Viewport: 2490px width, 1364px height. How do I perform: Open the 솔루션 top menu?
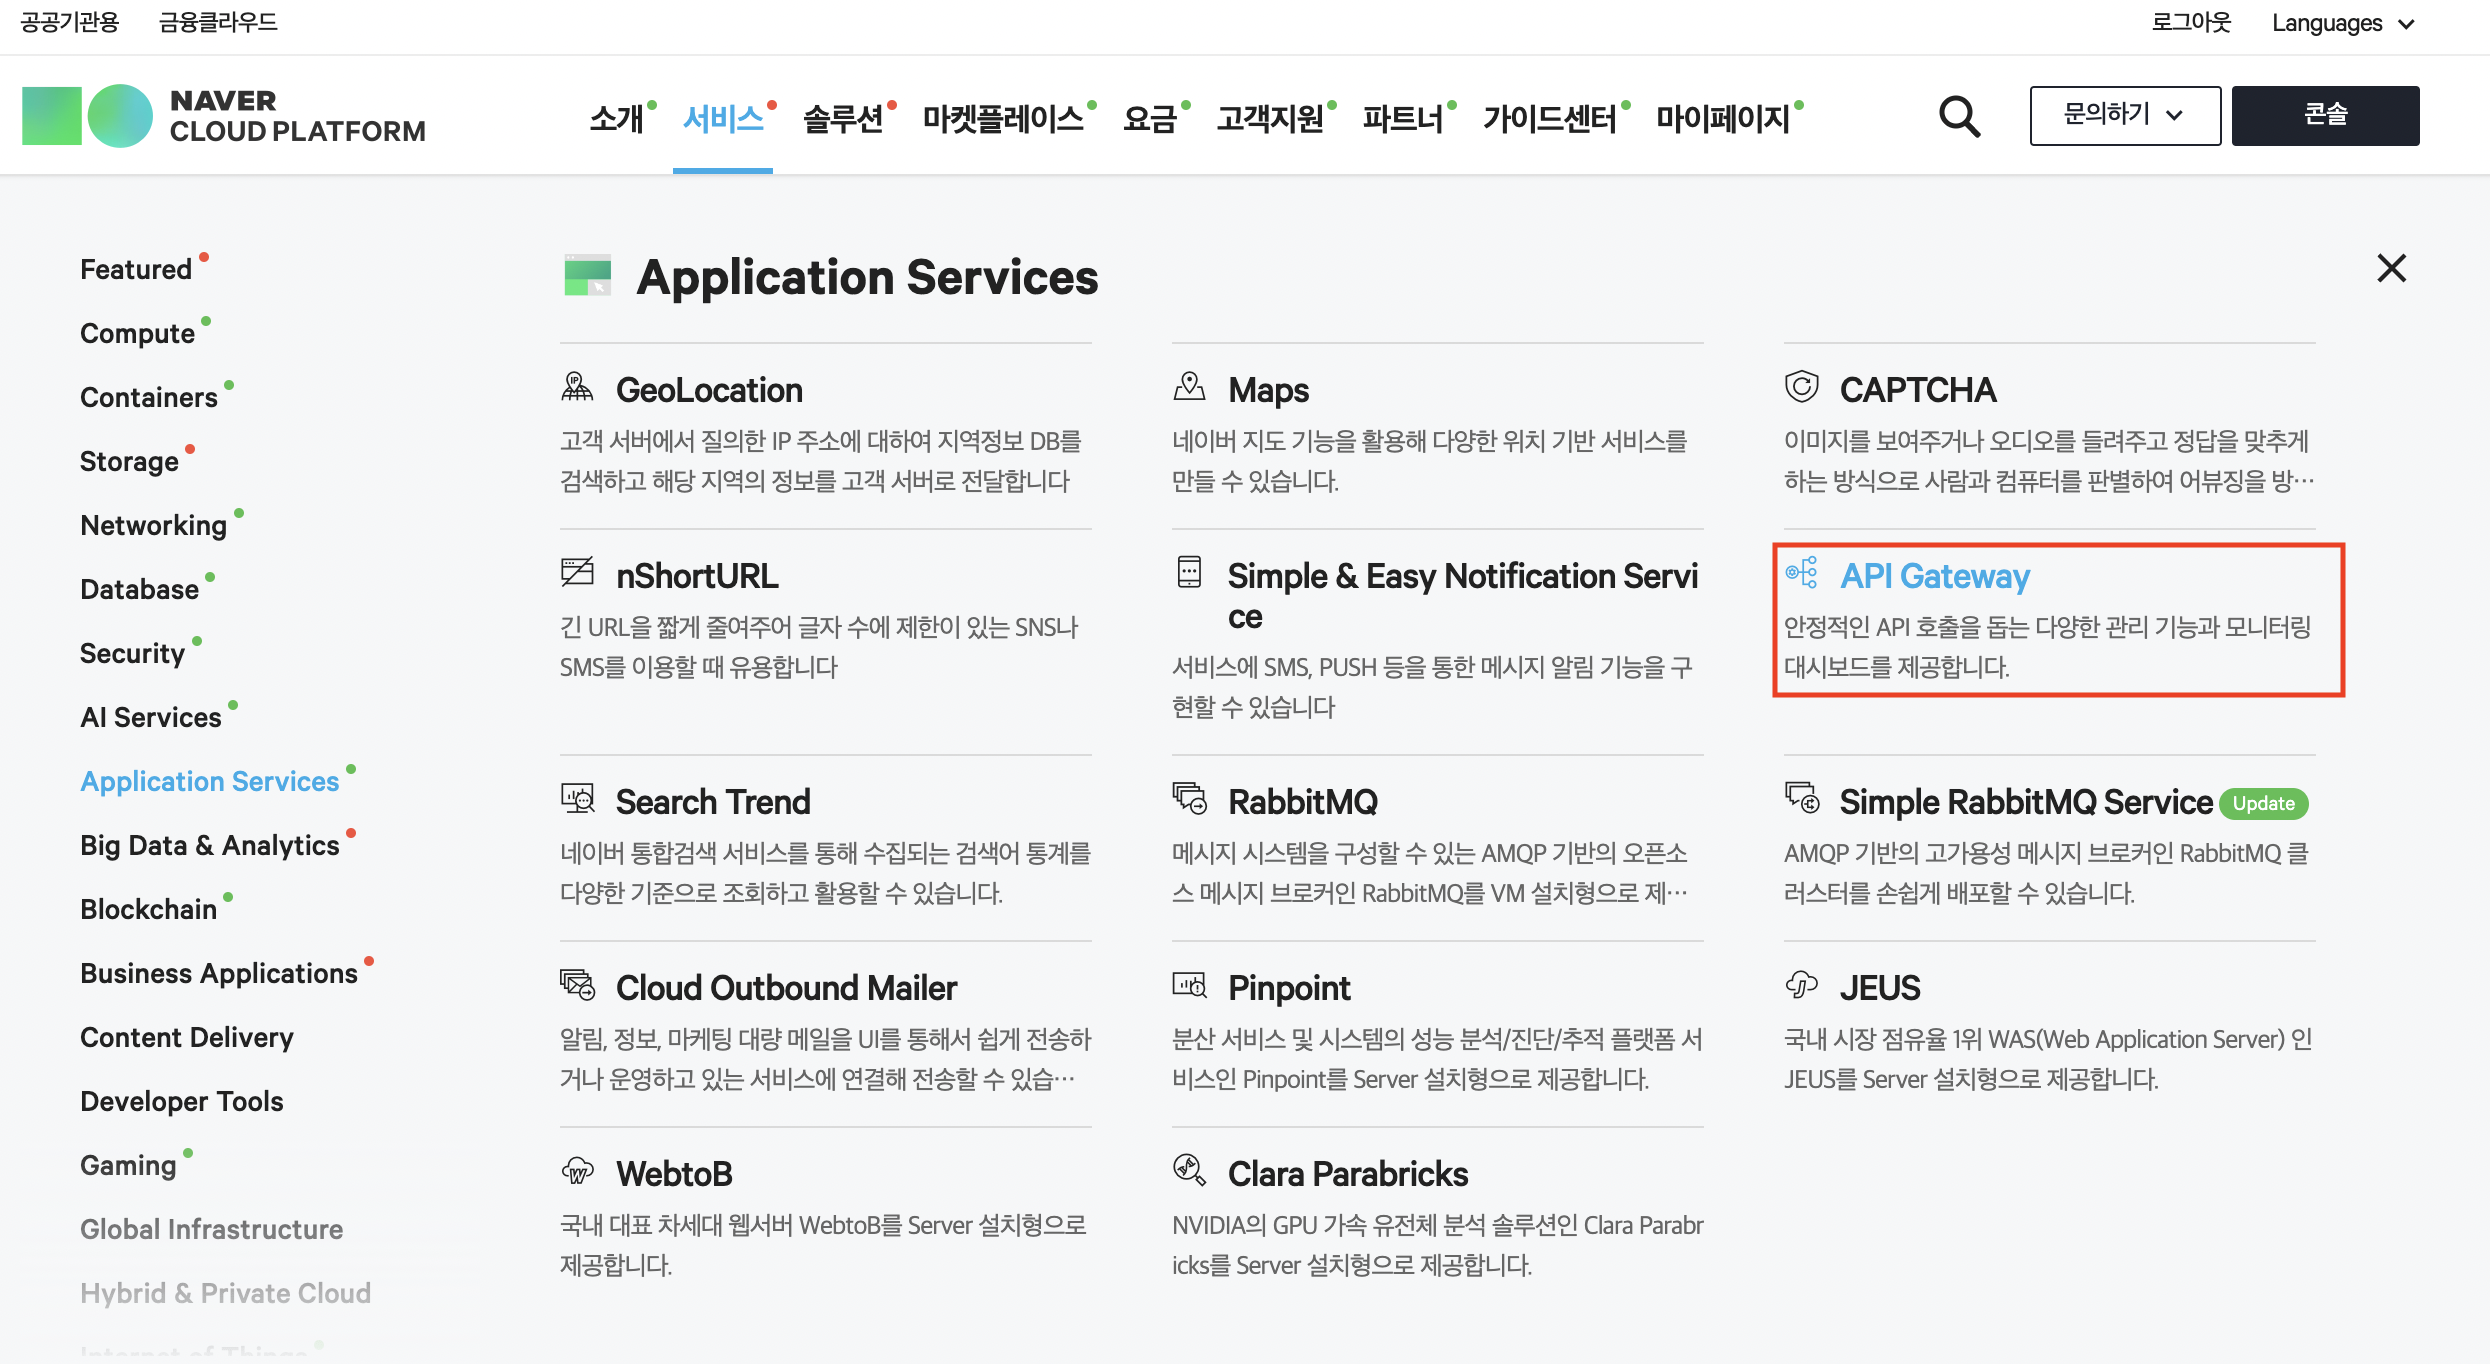point(843,119)
